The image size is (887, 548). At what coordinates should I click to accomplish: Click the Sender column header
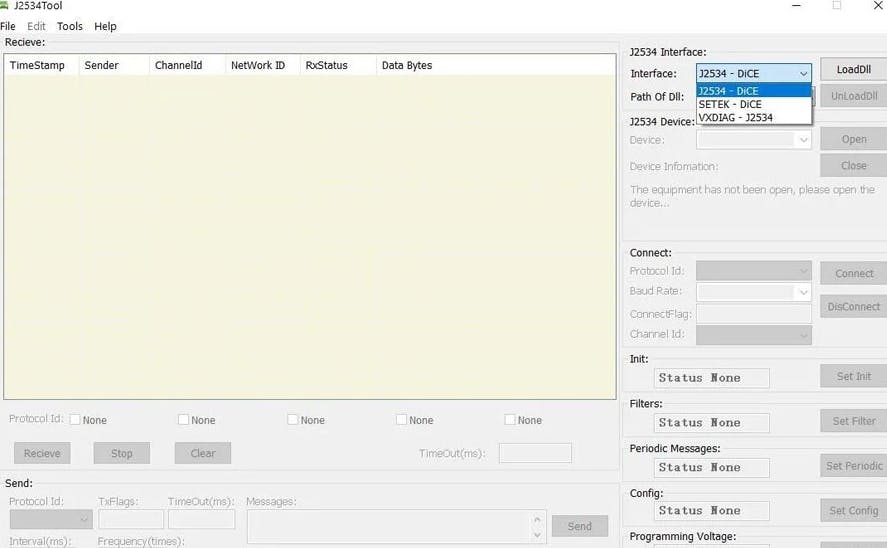click(101, 65)
